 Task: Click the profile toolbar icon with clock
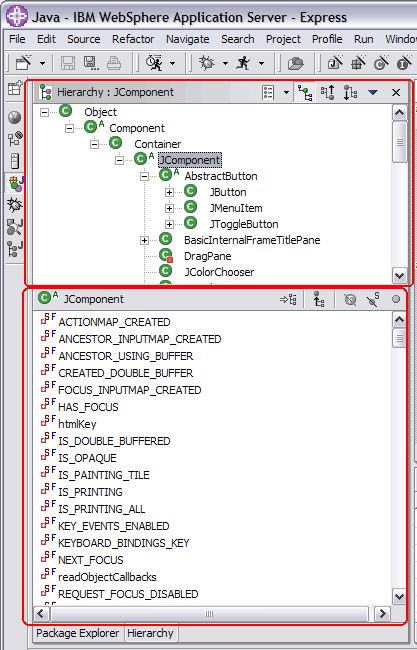tap(154, 63)
